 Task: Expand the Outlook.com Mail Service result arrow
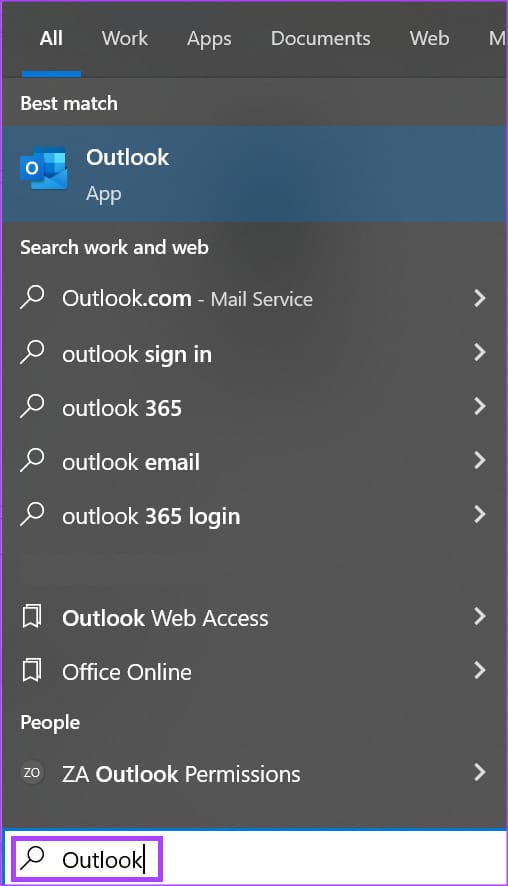479,298
